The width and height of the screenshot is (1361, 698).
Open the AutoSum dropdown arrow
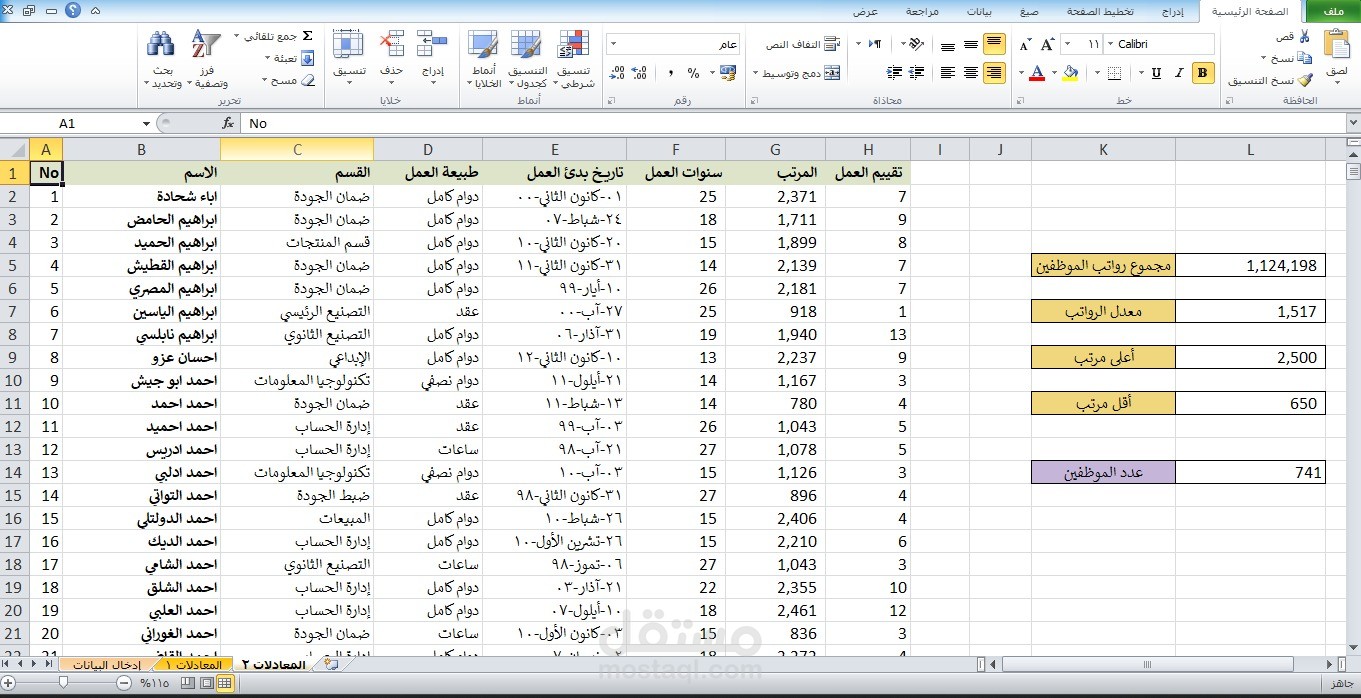(238, 36)
